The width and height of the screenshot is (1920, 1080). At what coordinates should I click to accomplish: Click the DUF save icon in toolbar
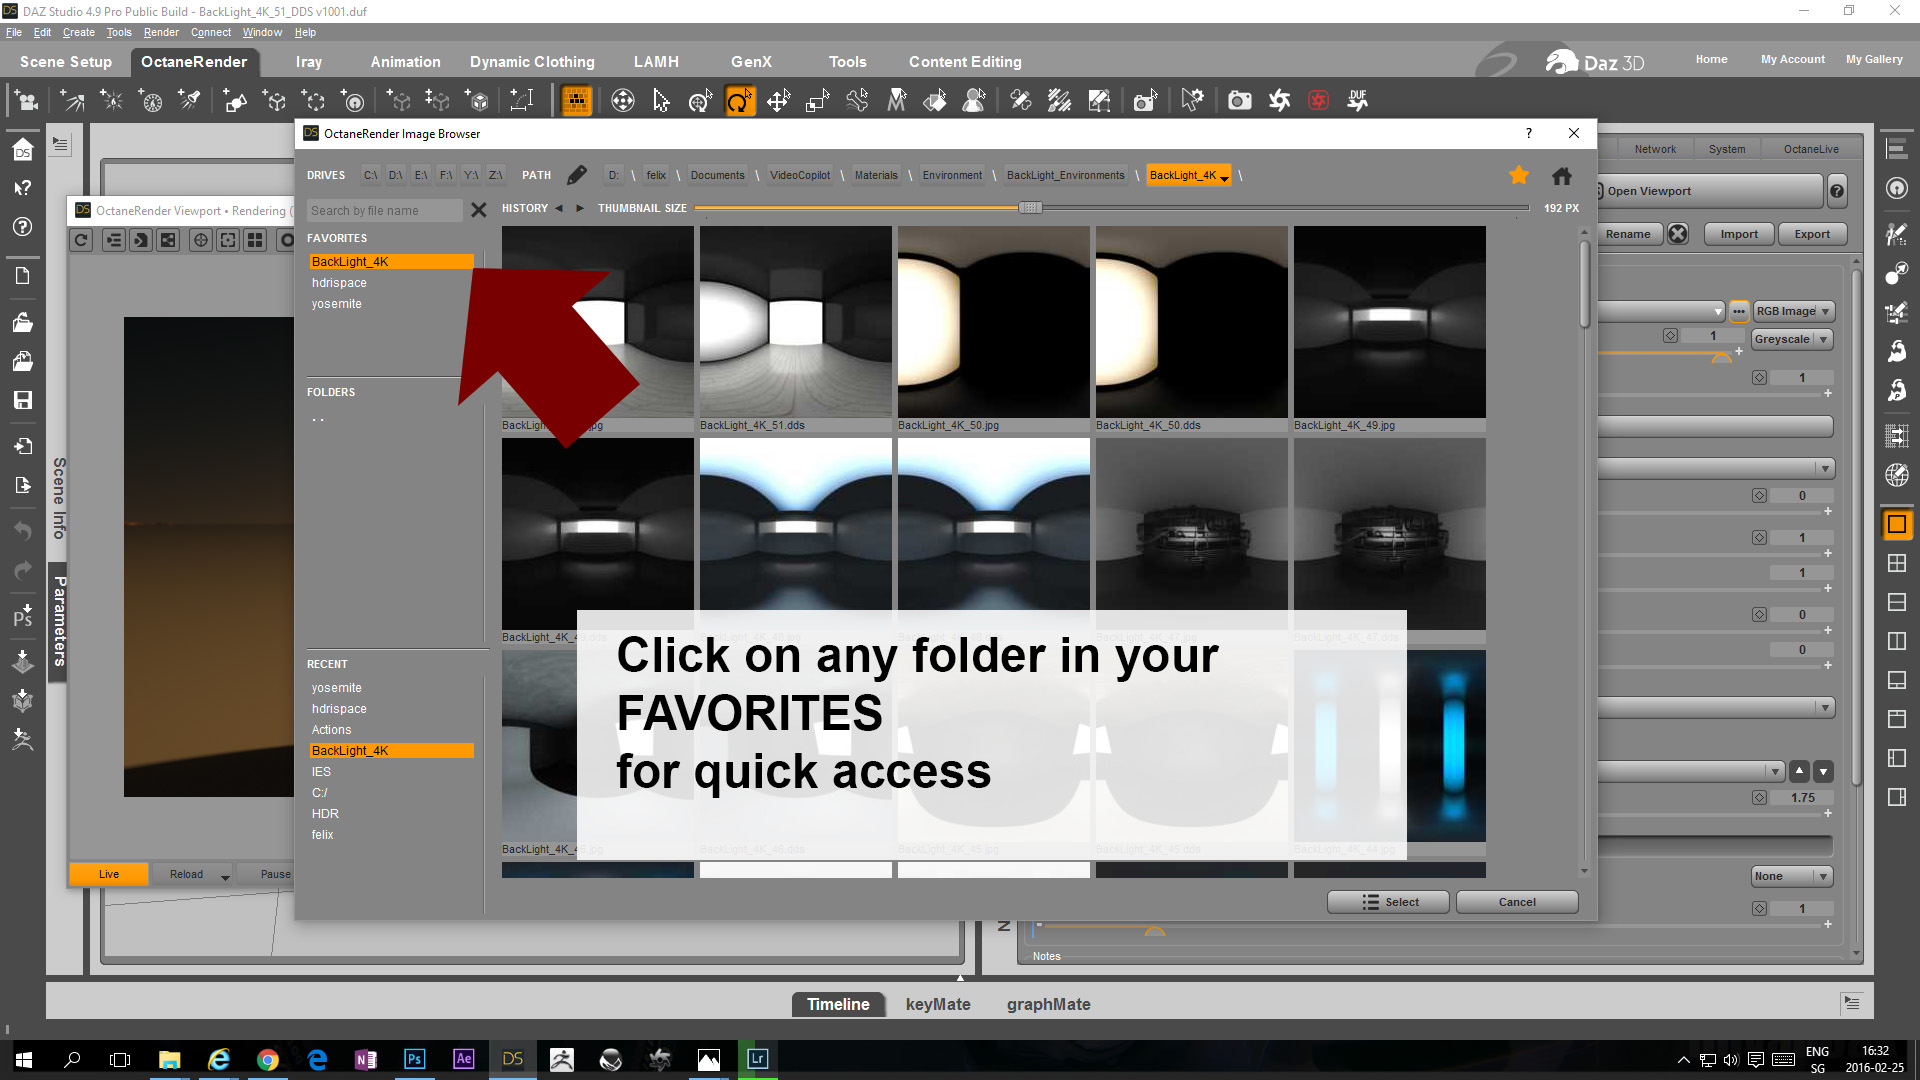tap(1357, 100)
